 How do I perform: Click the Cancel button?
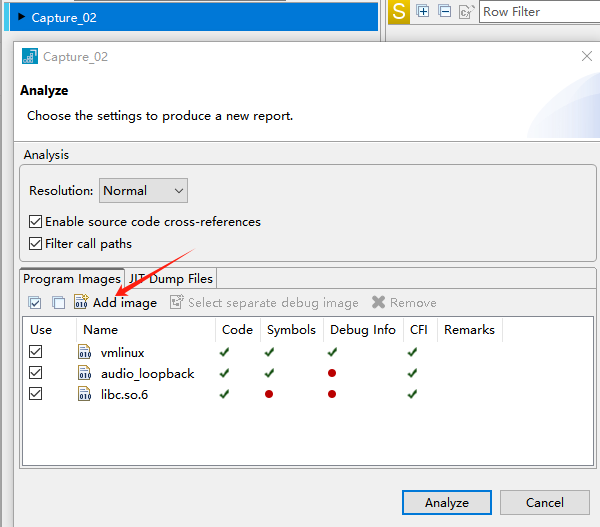point(545,503)
